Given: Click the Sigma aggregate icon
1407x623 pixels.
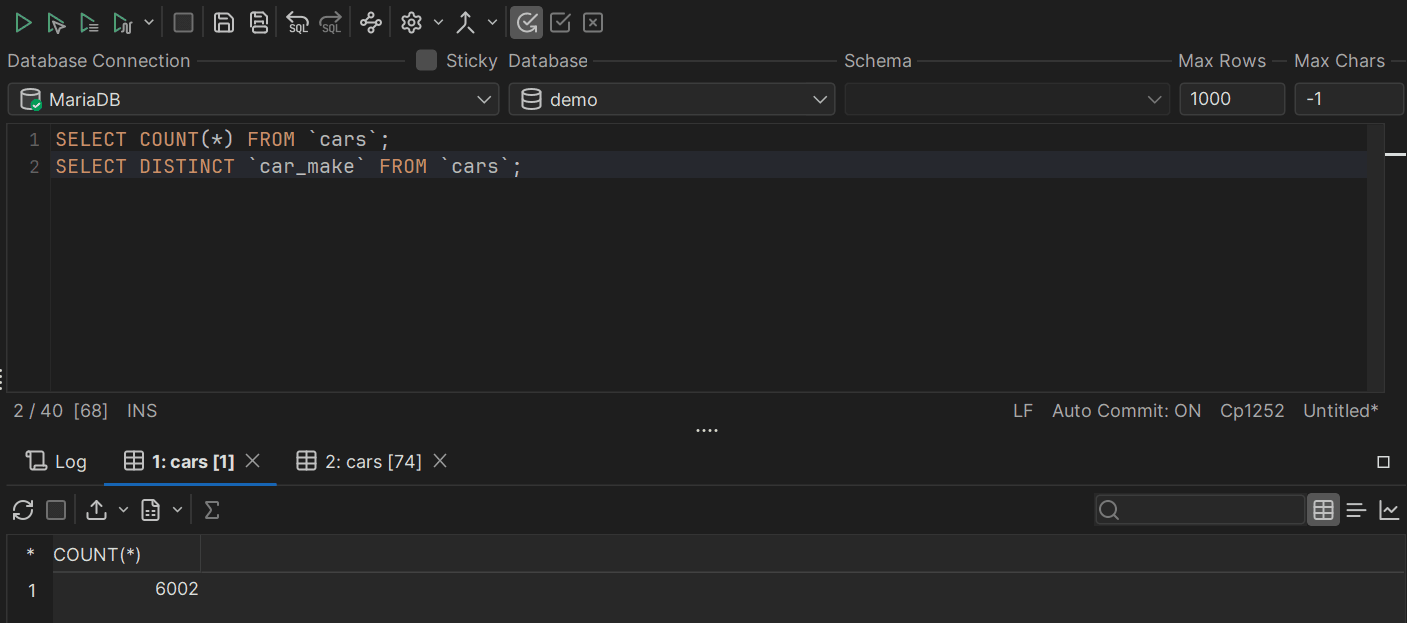Looking at the screenshot, I should tap(211, 510).
